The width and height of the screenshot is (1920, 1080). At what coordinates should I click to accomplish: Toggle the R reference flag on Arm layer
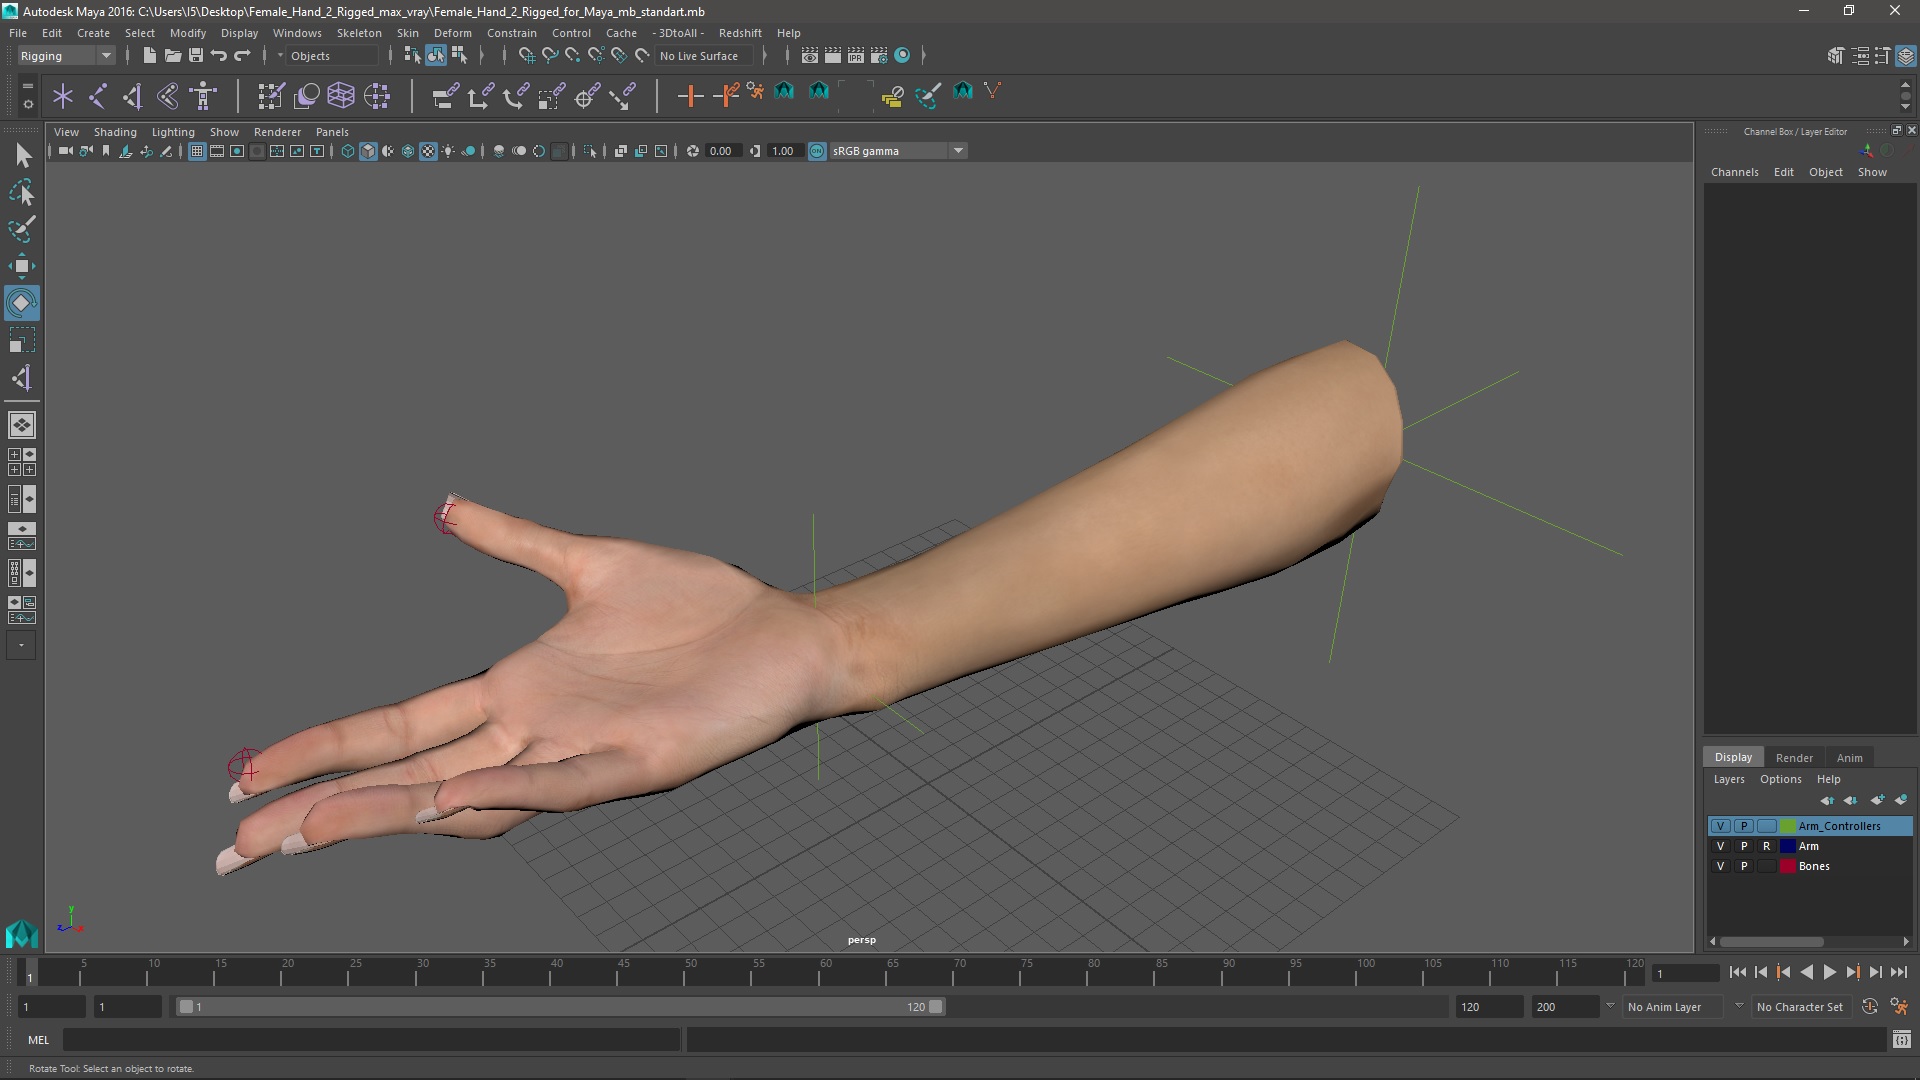tap(1766, 846)
